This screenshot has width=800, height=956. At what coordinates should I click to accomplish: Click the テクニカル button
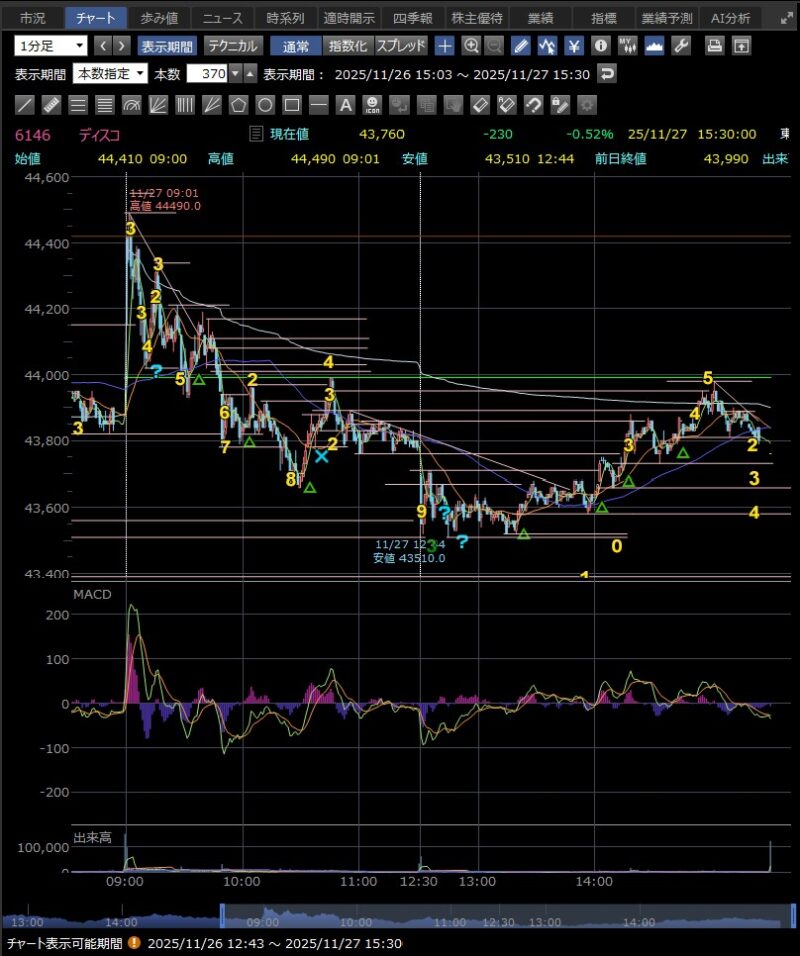234,46
